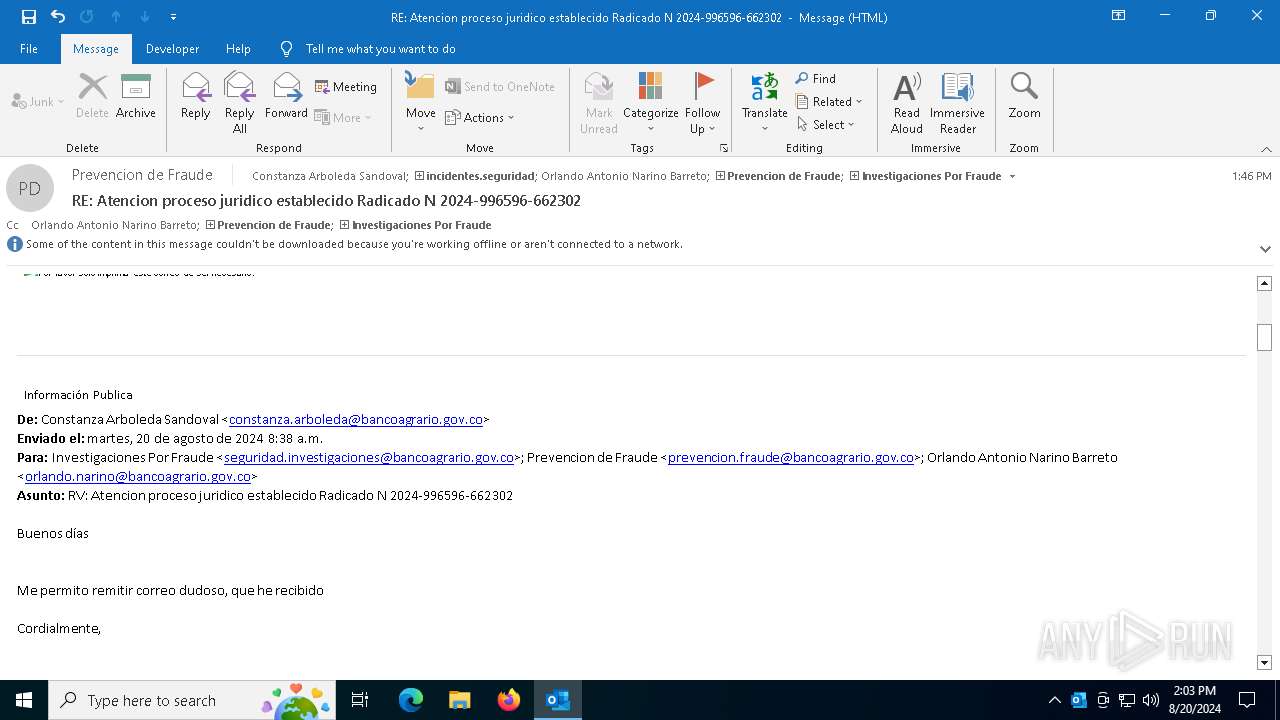
Task: Mark the message as Unread
Action: (x=599, y=103)
